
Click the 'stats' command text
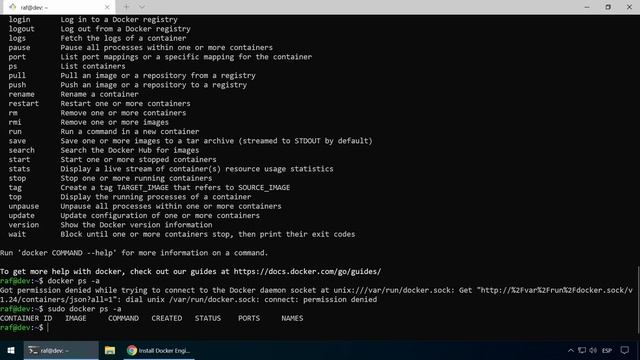tap(19, 169)
